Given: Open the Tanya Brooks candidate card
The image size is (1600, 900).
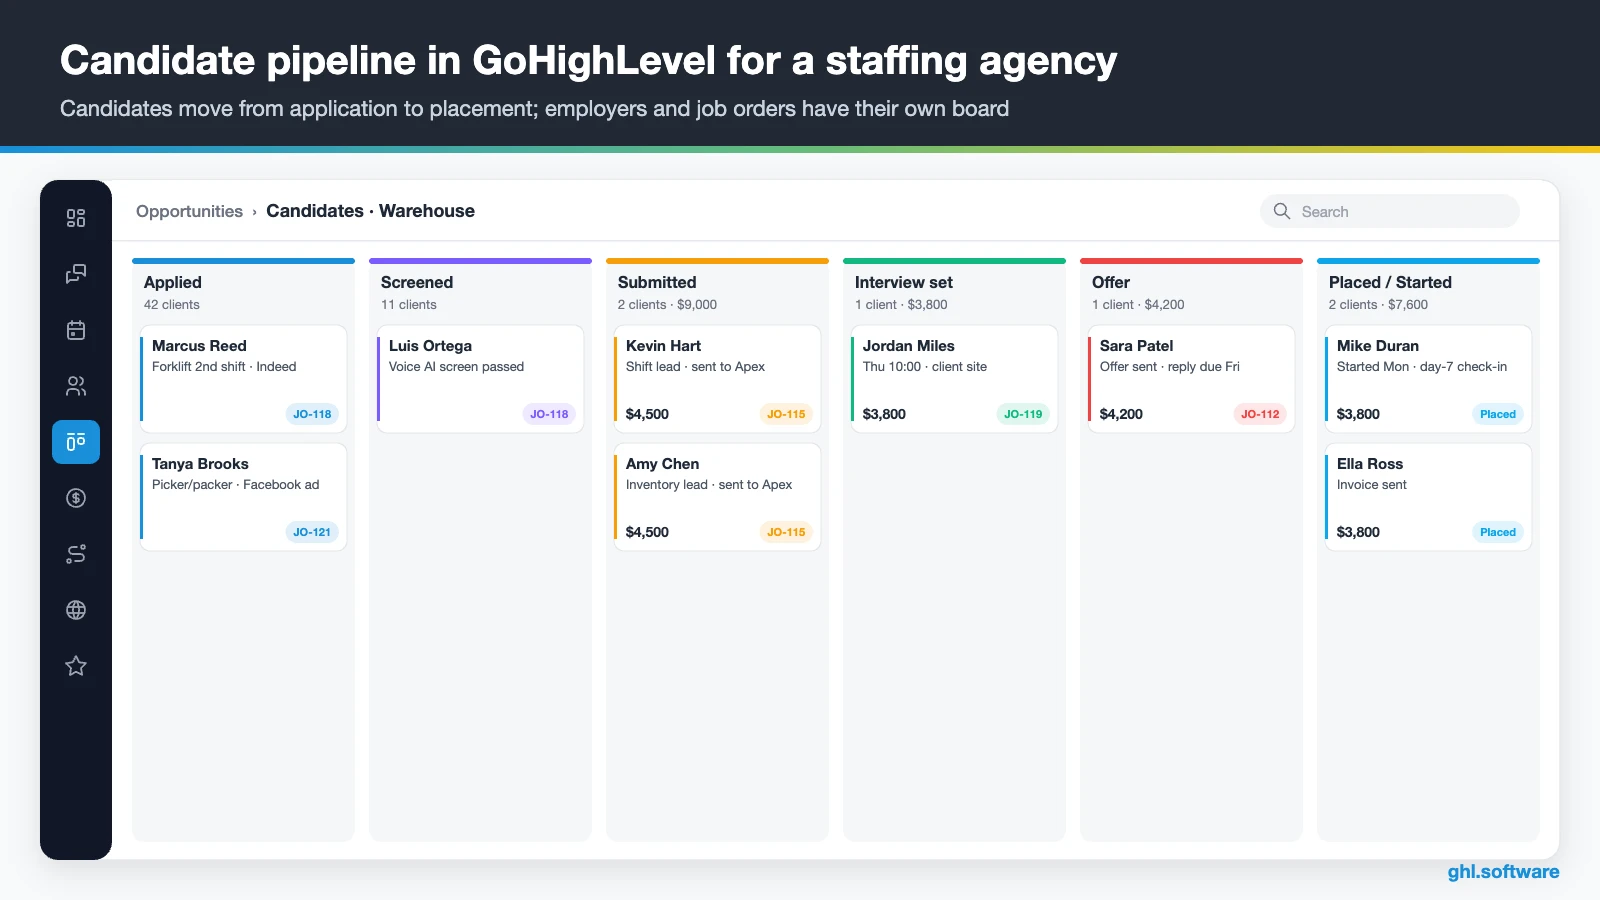Looking at the screenshot, I should point(243,497).
